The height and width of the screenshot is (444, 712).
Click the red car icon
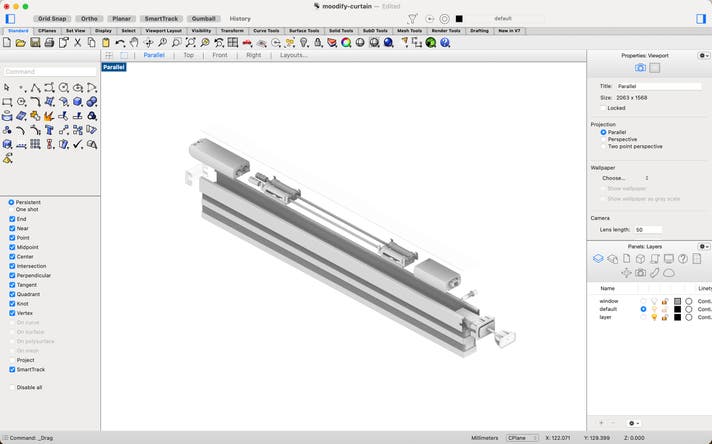[247, 43]
